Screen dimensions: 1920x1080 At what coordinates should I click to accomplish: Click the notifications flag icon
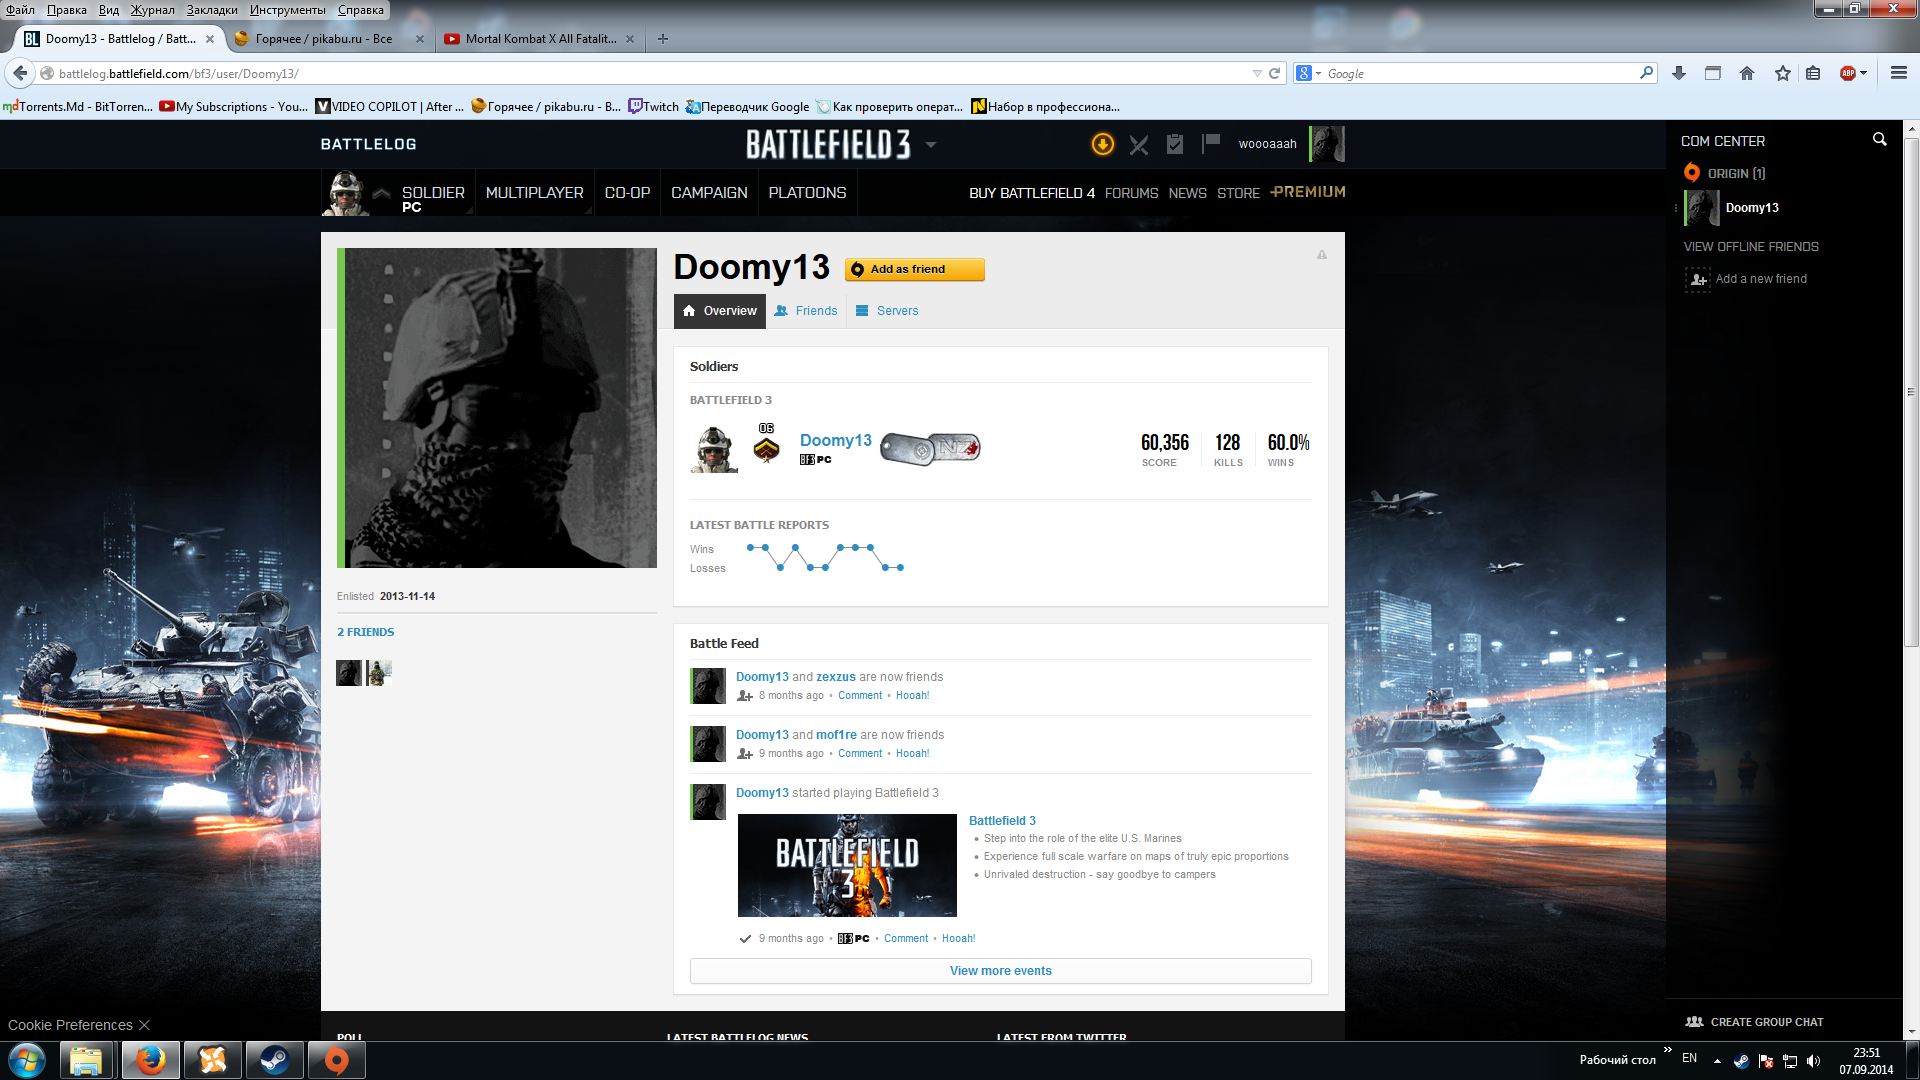point(1211,143)
